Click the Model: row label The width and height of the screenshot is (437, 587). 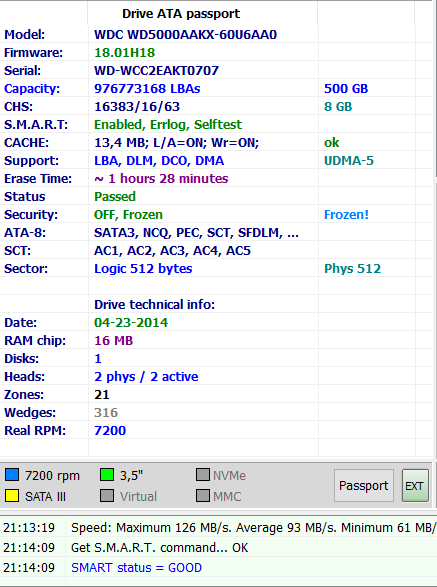[24, 35]
